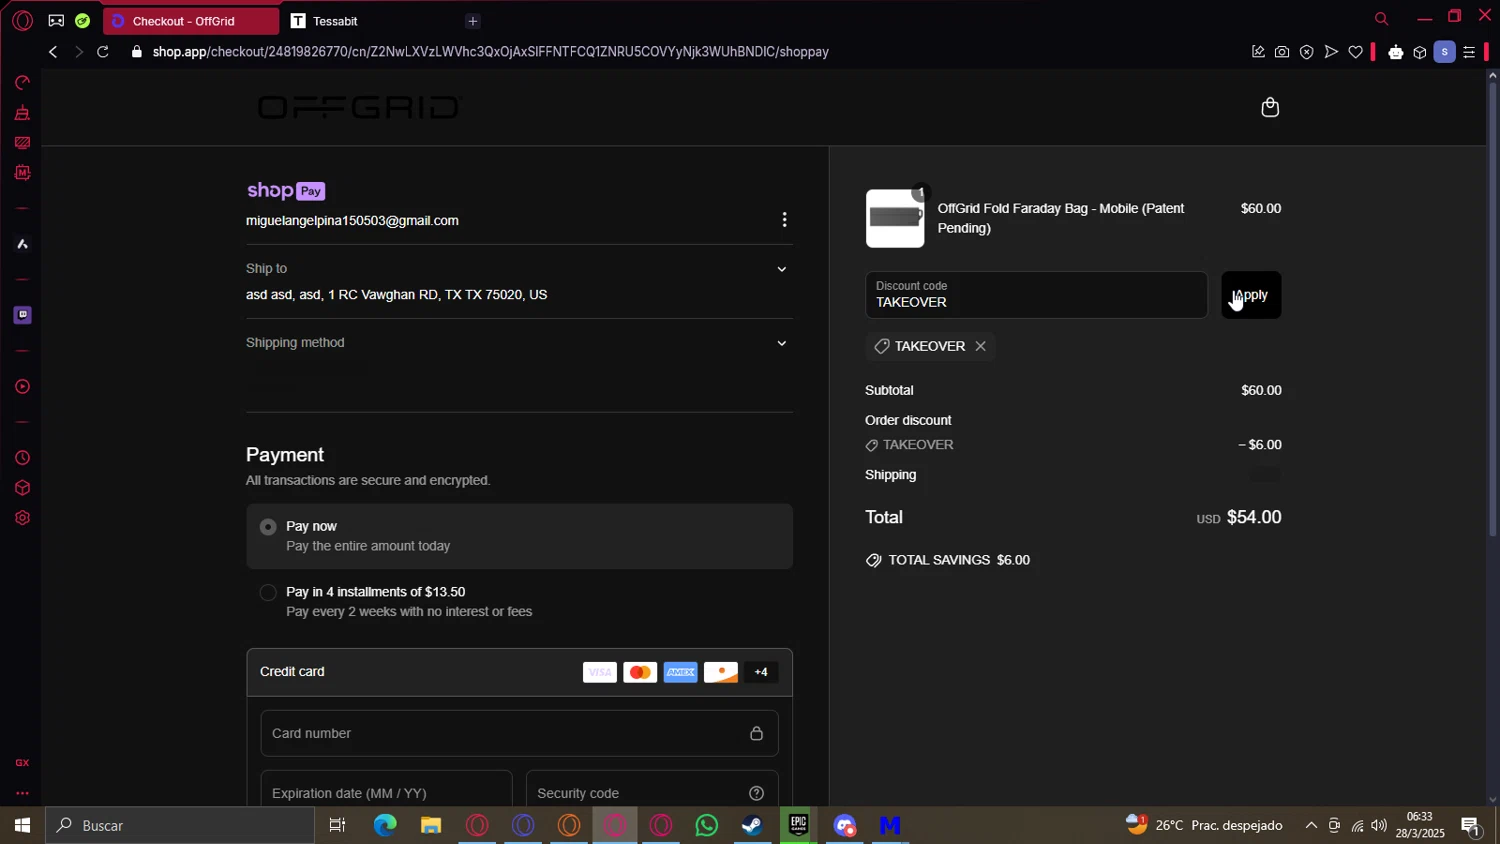Open Epic Games launcher from taskbar
The image size is (1500, 844).
pyautogui.click(x=798, y=825)
